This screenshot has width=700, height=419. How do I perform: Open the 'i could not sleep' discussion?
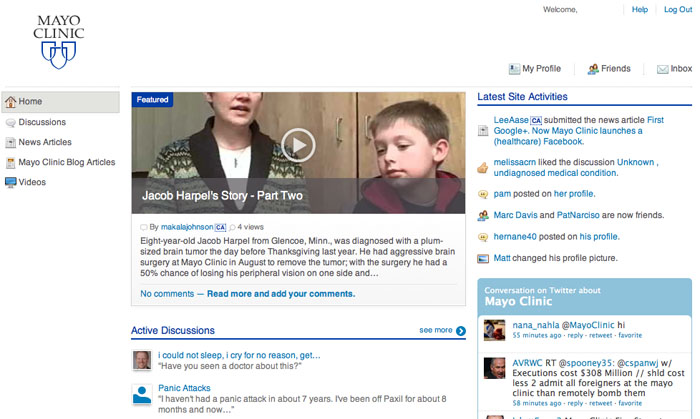click(x=239, y=356)
